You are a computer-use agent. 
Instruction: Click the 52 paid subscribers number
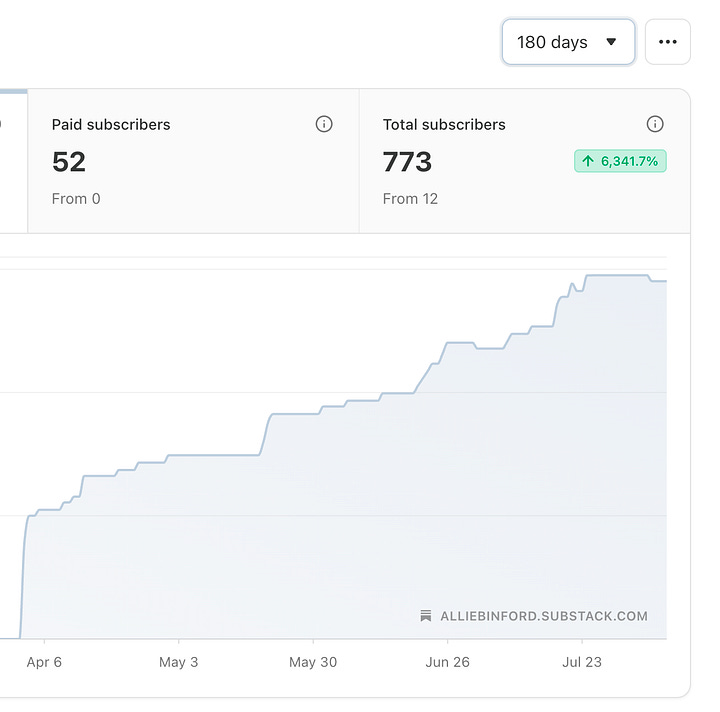tap(69, 162)
